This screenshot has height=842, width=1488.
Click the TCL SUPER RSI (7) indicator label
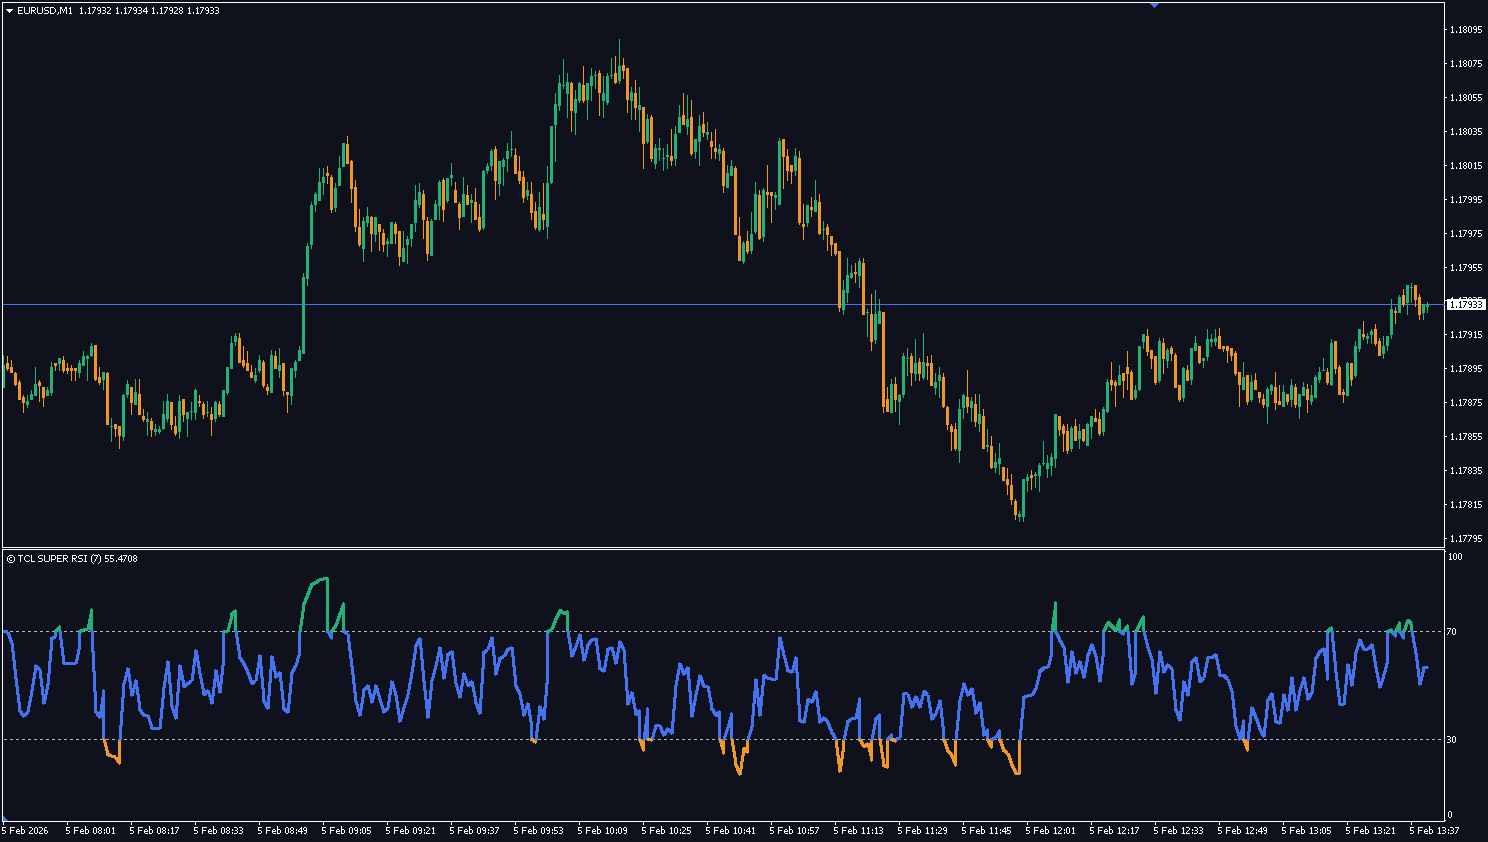click(x=59, y=559)
